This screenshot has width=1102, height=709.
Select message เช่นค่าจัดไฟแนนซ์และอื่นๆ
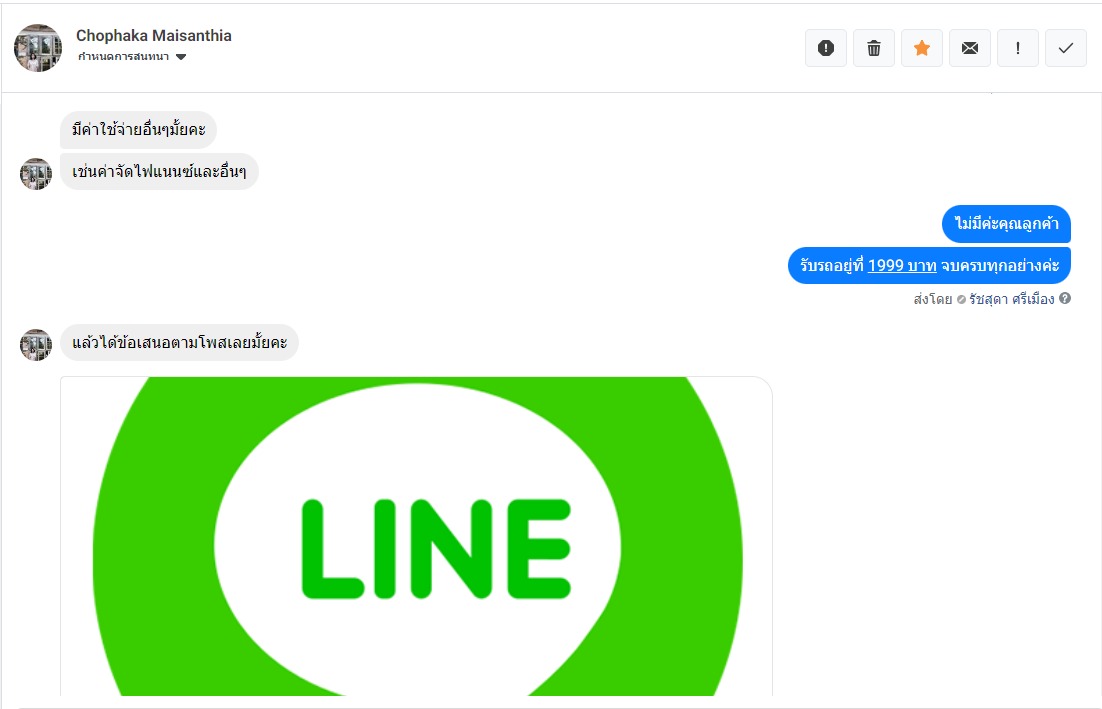[x=159, y=171]
